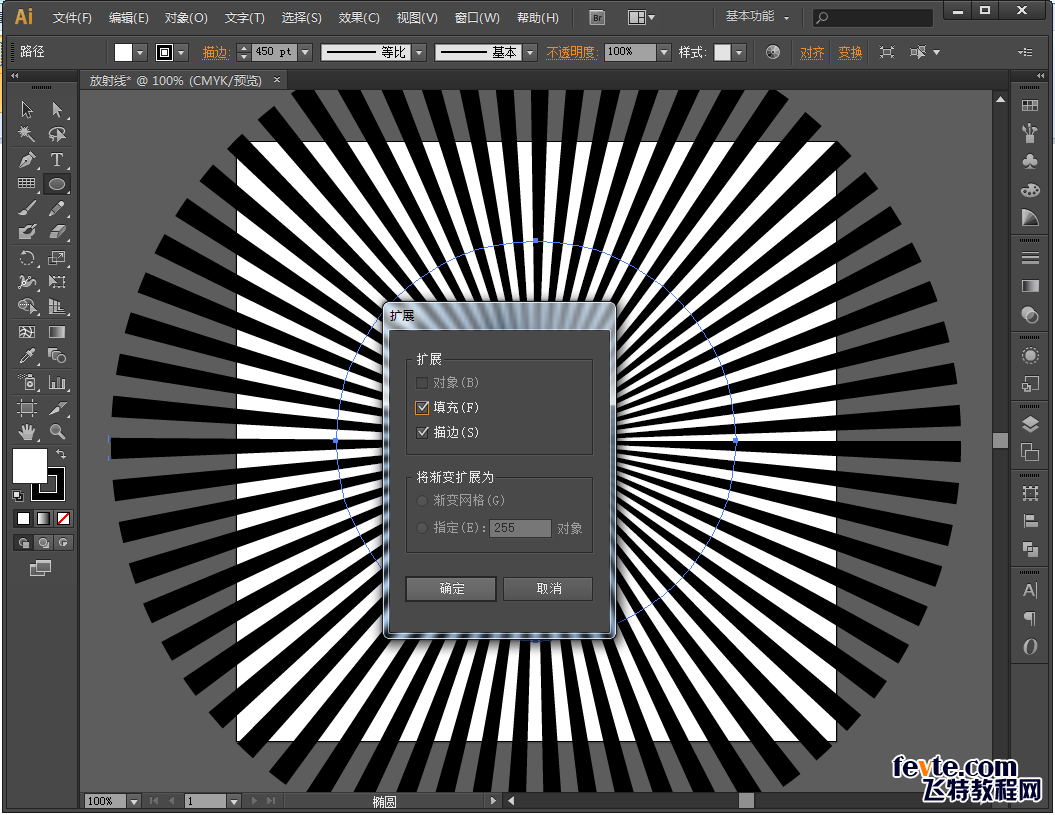1055x815 pixels.
Task: Click the white fill color swatch
Action: [x=29, y=464]
